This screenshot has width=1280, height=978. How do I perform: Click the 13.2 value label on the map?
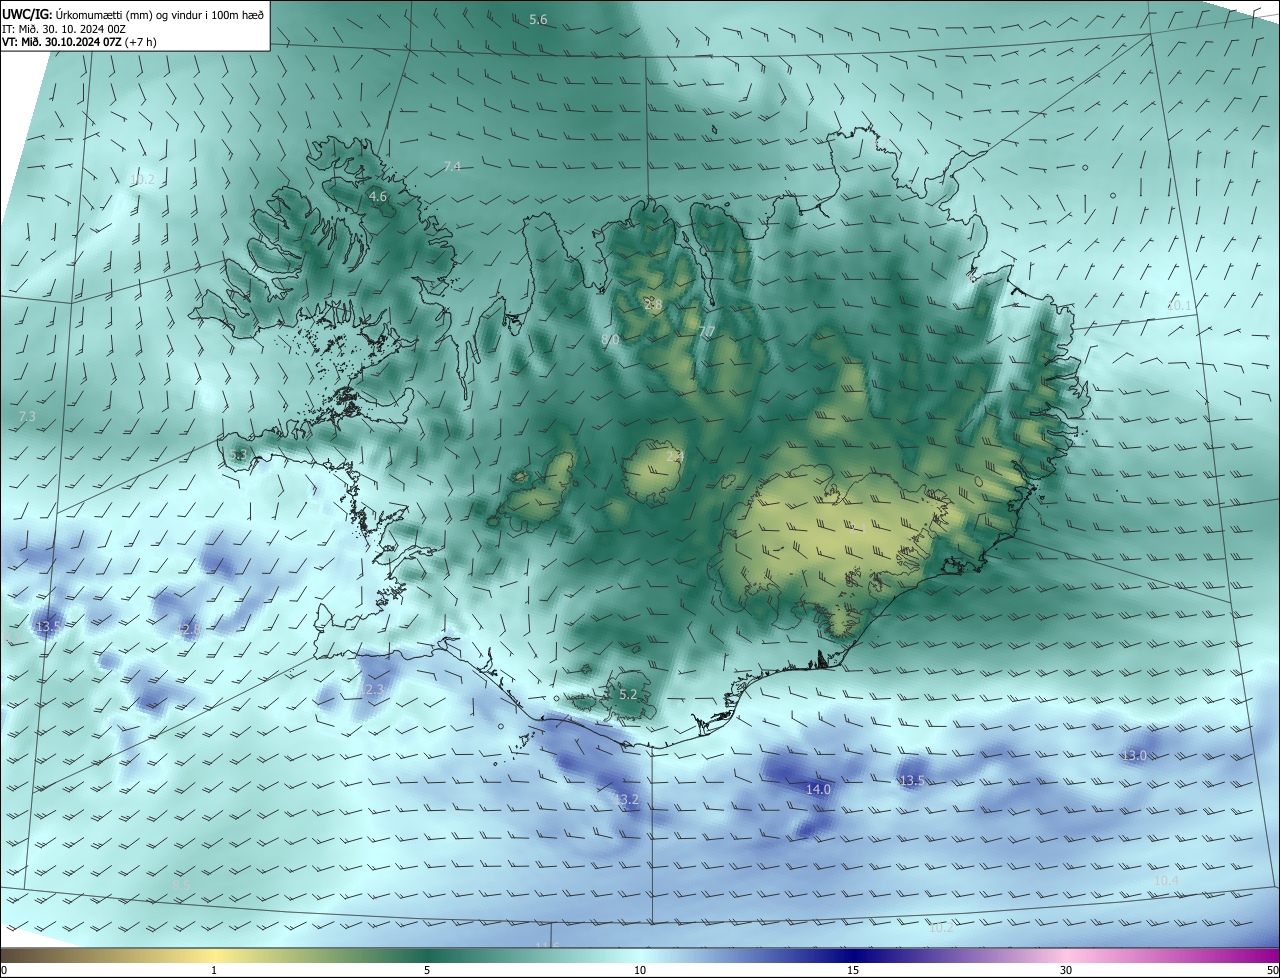coord(625,799)
